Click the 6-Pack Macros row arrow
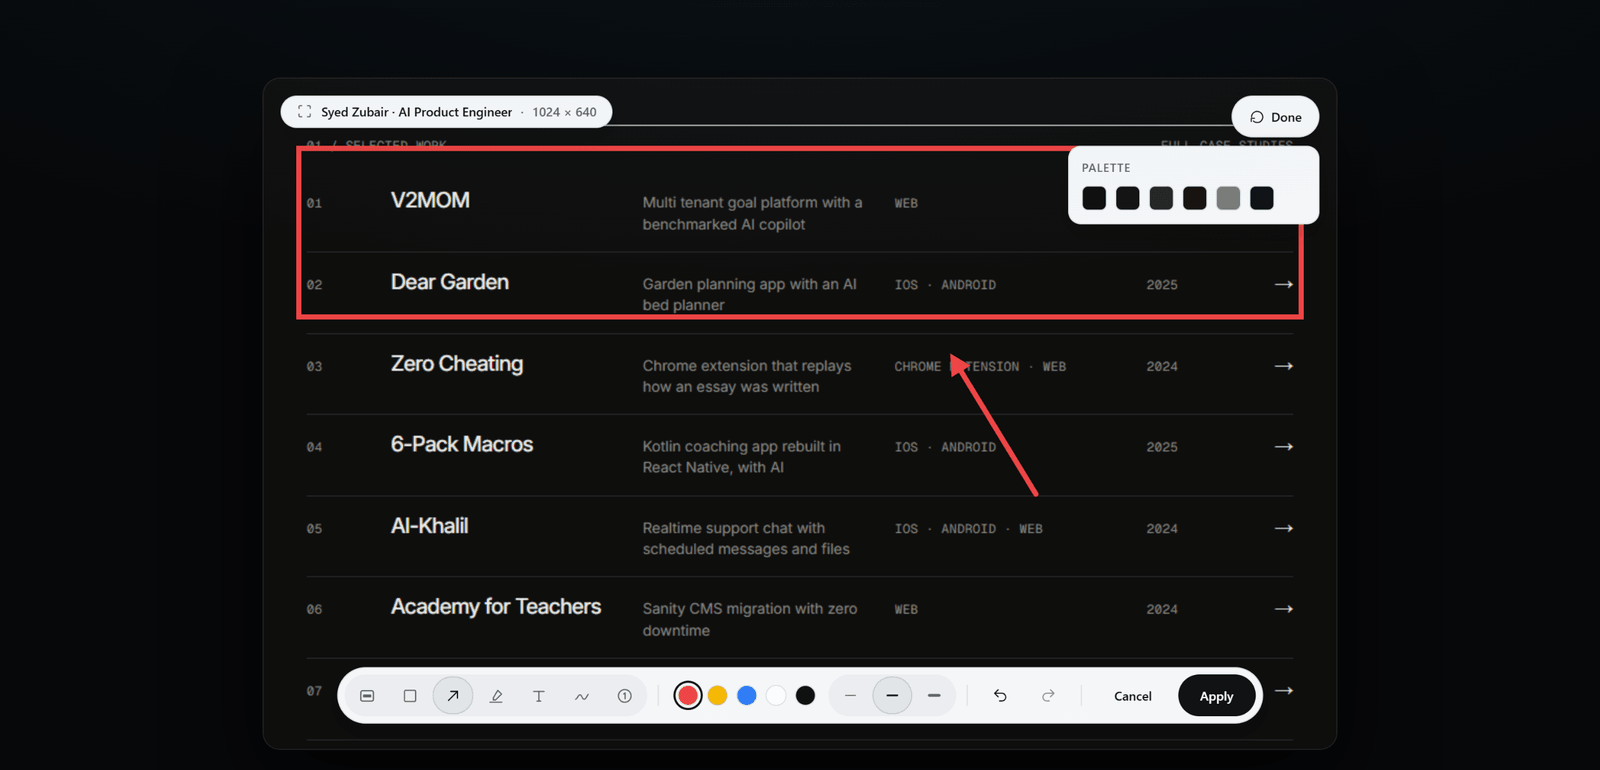Image resolution: width=1600 pixels, height=770 pixels. pyautogui.click(x=1284, y=447)
